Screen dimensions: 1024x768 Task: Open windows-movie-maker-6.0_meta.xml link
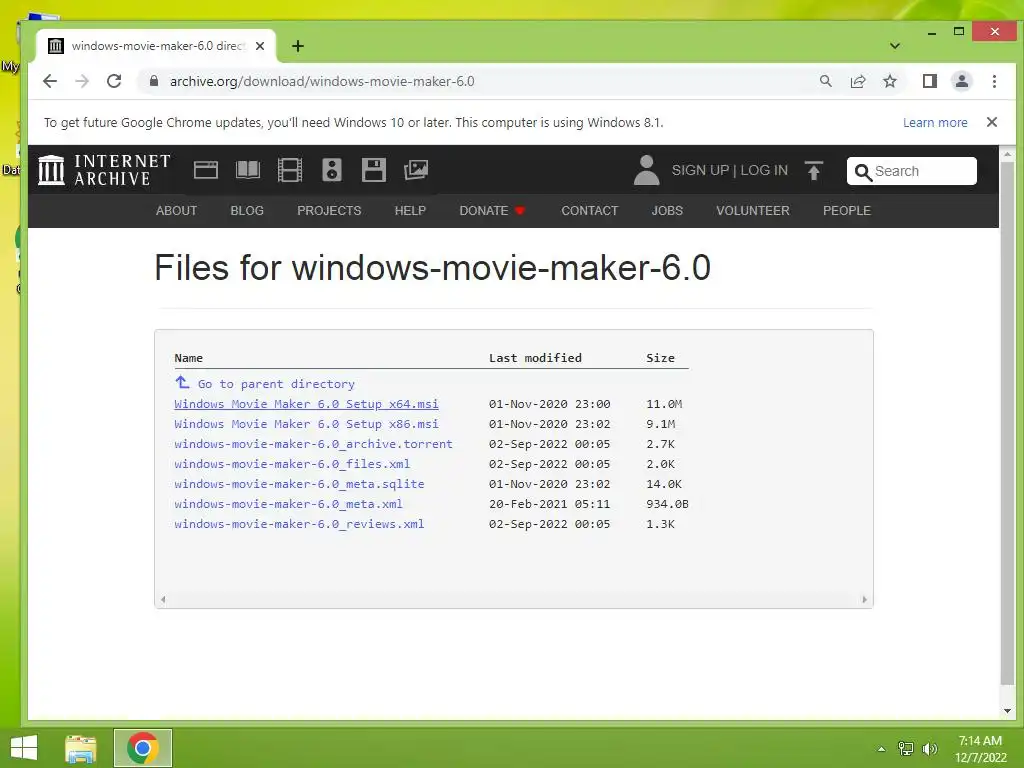pyautogui.click(x=288, y=504)
